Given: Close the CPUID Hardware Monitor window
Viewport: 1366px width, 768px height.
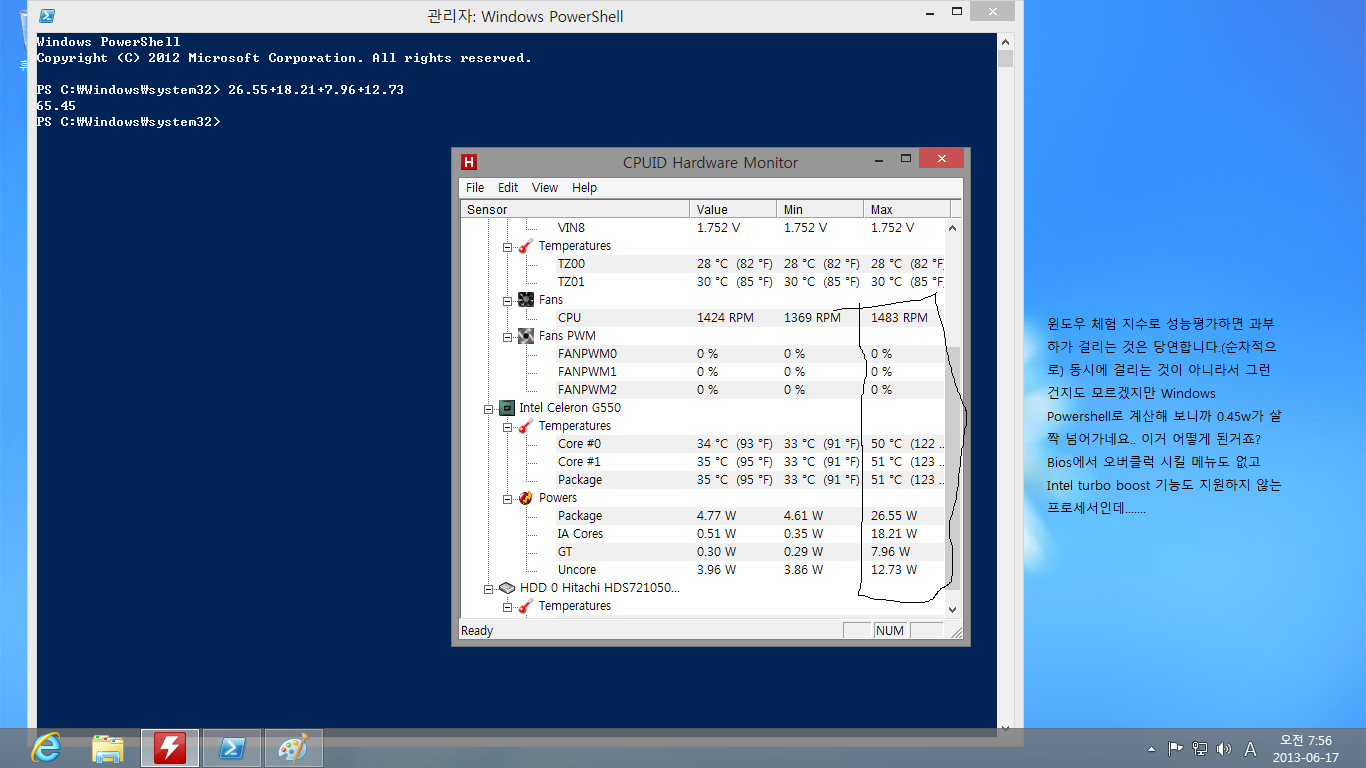Looking at the screenshot, I should (x=942, y=158).
